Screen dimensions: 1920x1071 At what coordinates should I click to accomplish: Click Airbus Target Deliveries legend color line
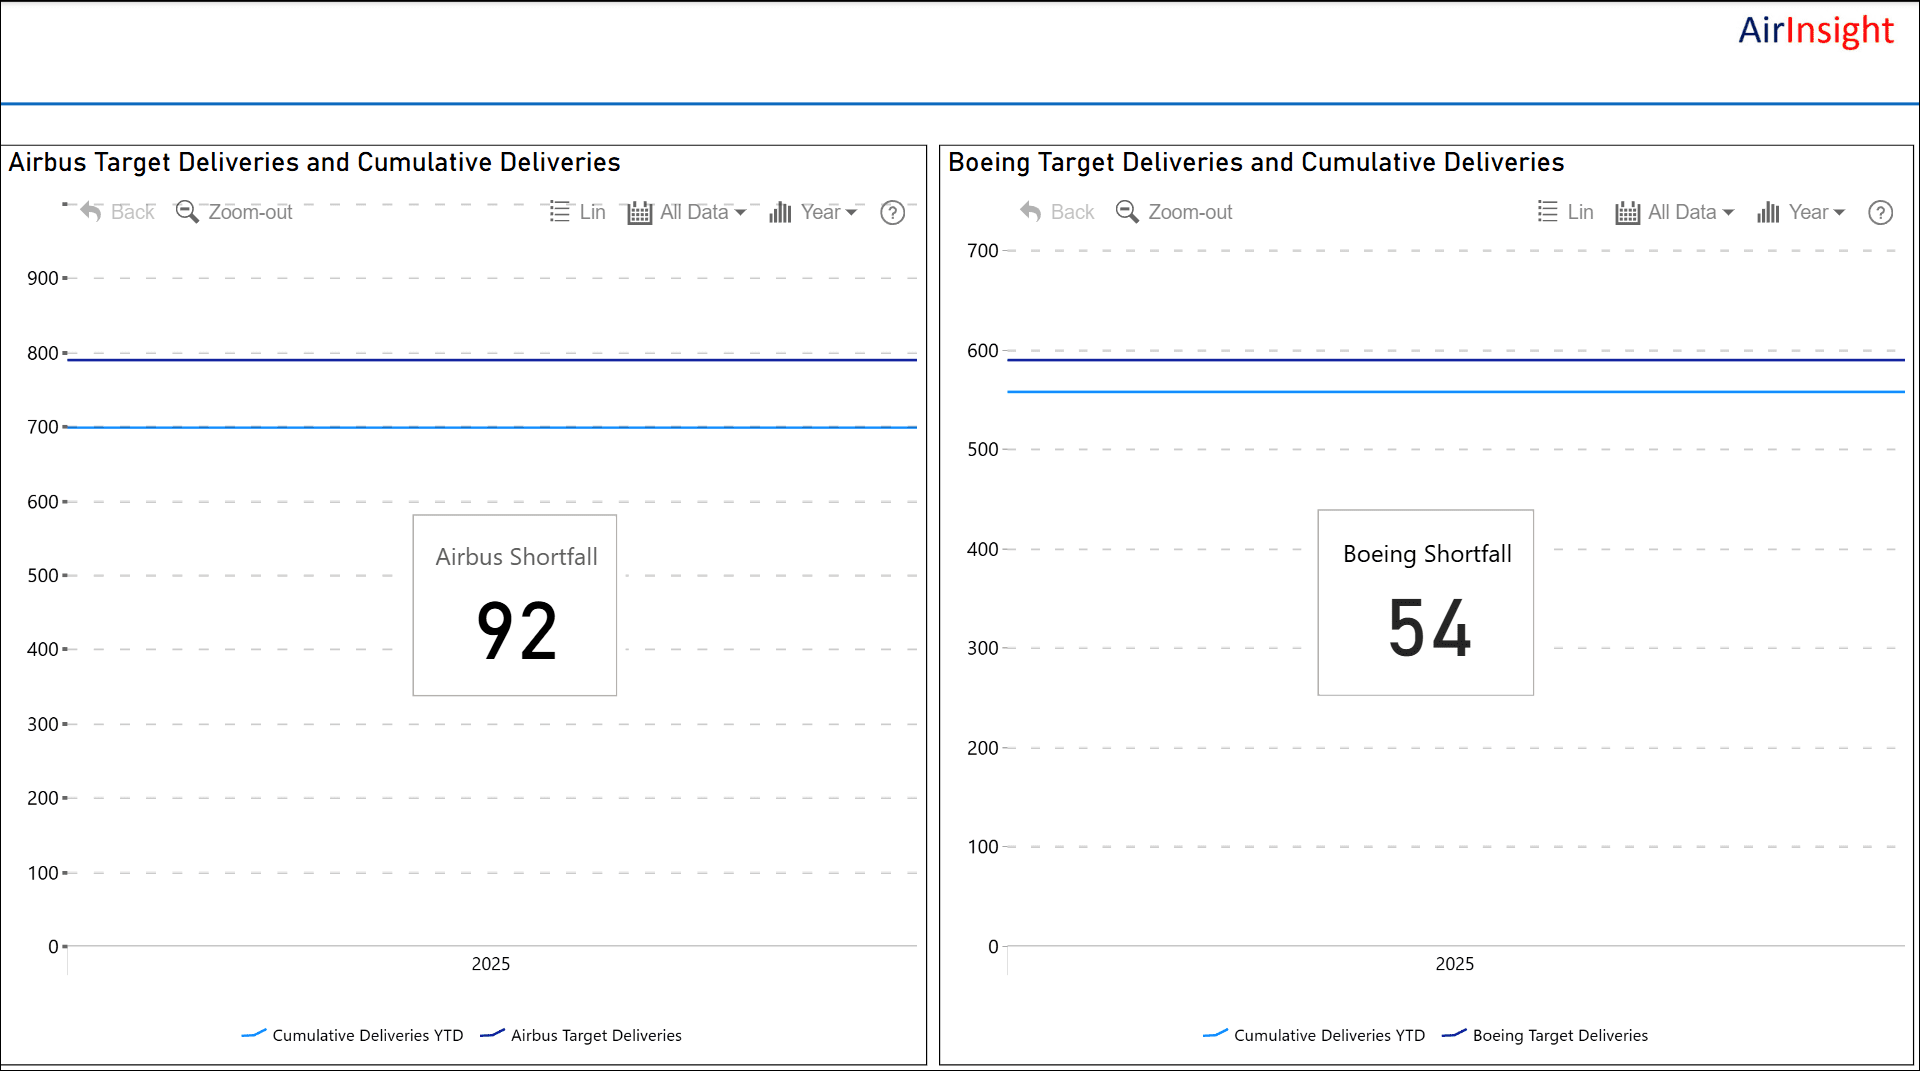(492, 1034)
